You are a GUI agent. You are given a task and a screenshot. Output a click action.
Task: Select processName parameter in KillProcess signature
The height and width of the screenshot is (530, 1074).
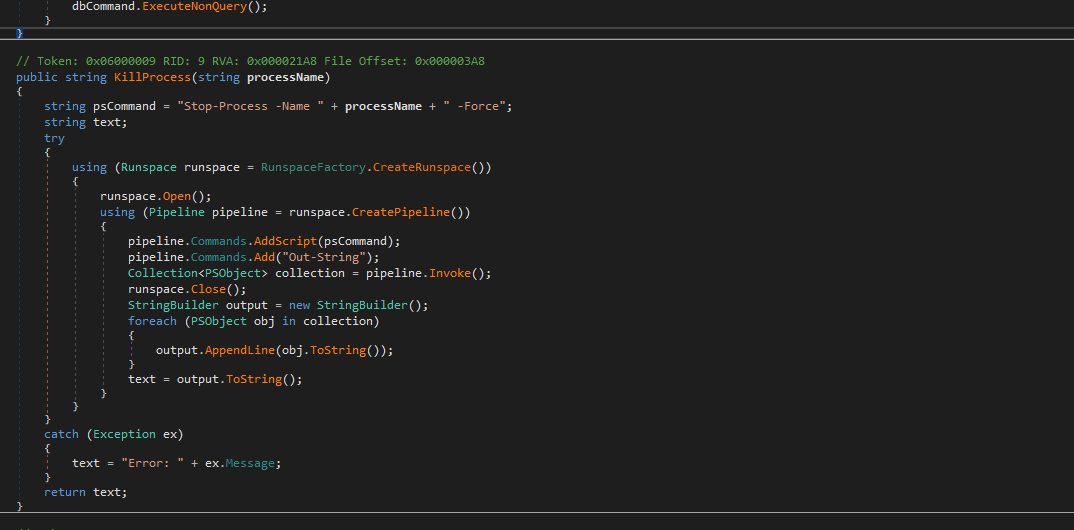coord(286,77)
